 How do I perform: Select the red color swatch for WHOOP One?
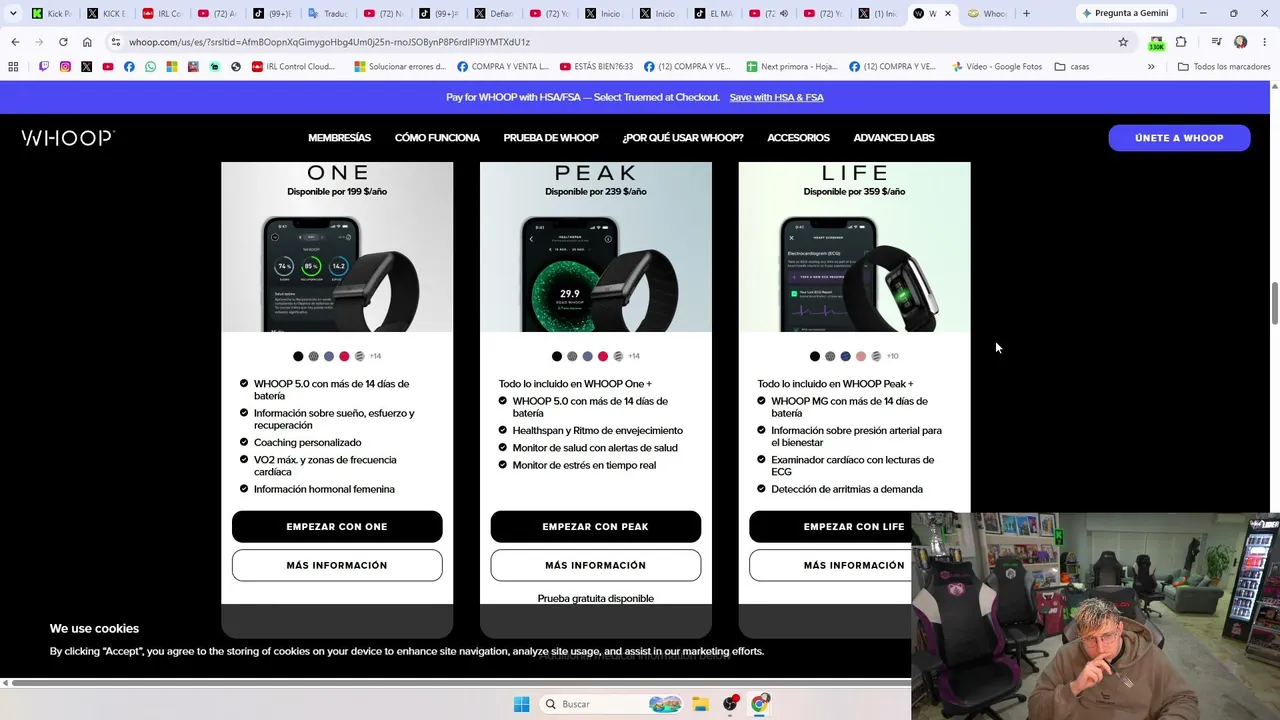coord(344,356)
